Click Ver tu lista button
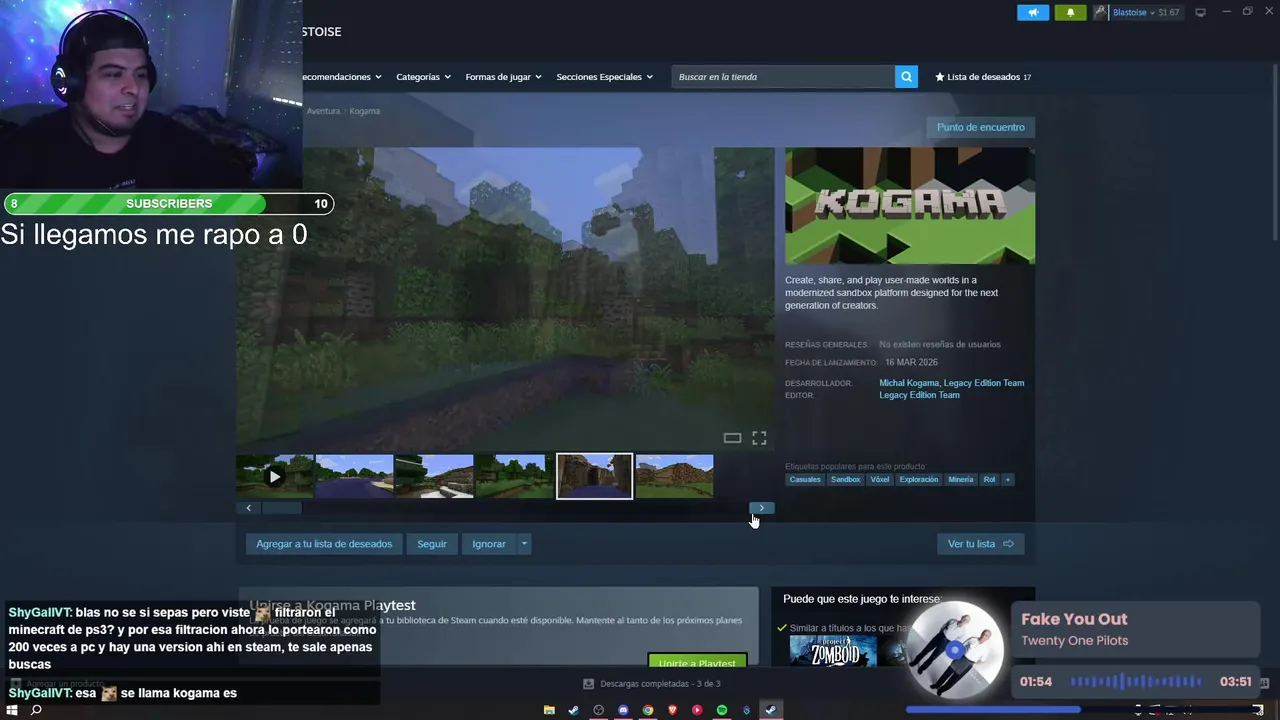The image size is (1280, 720). tap(981, 544)
